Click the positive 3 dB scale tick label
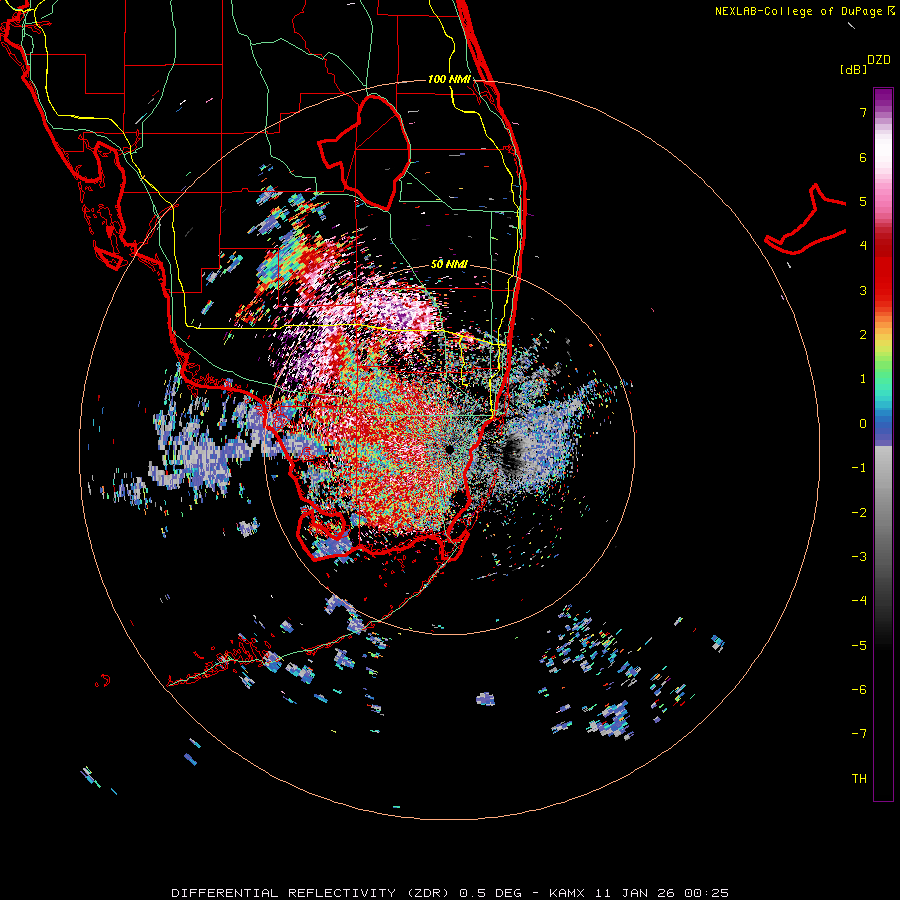 pyautogui.click(x=863, y=290)
